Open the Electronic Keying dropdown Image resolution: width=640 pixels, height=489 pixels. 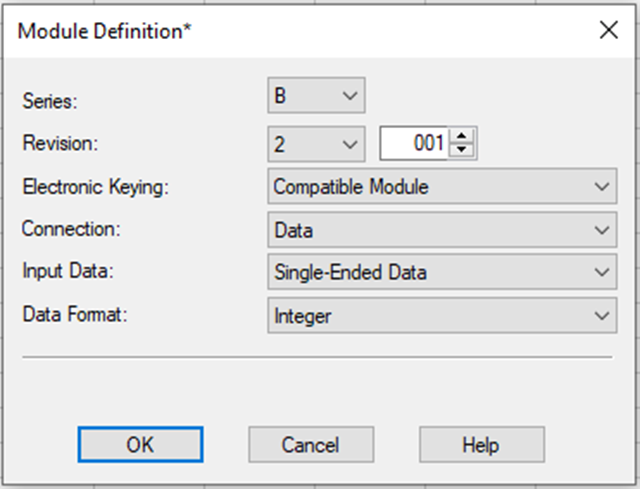click(442, 186)
